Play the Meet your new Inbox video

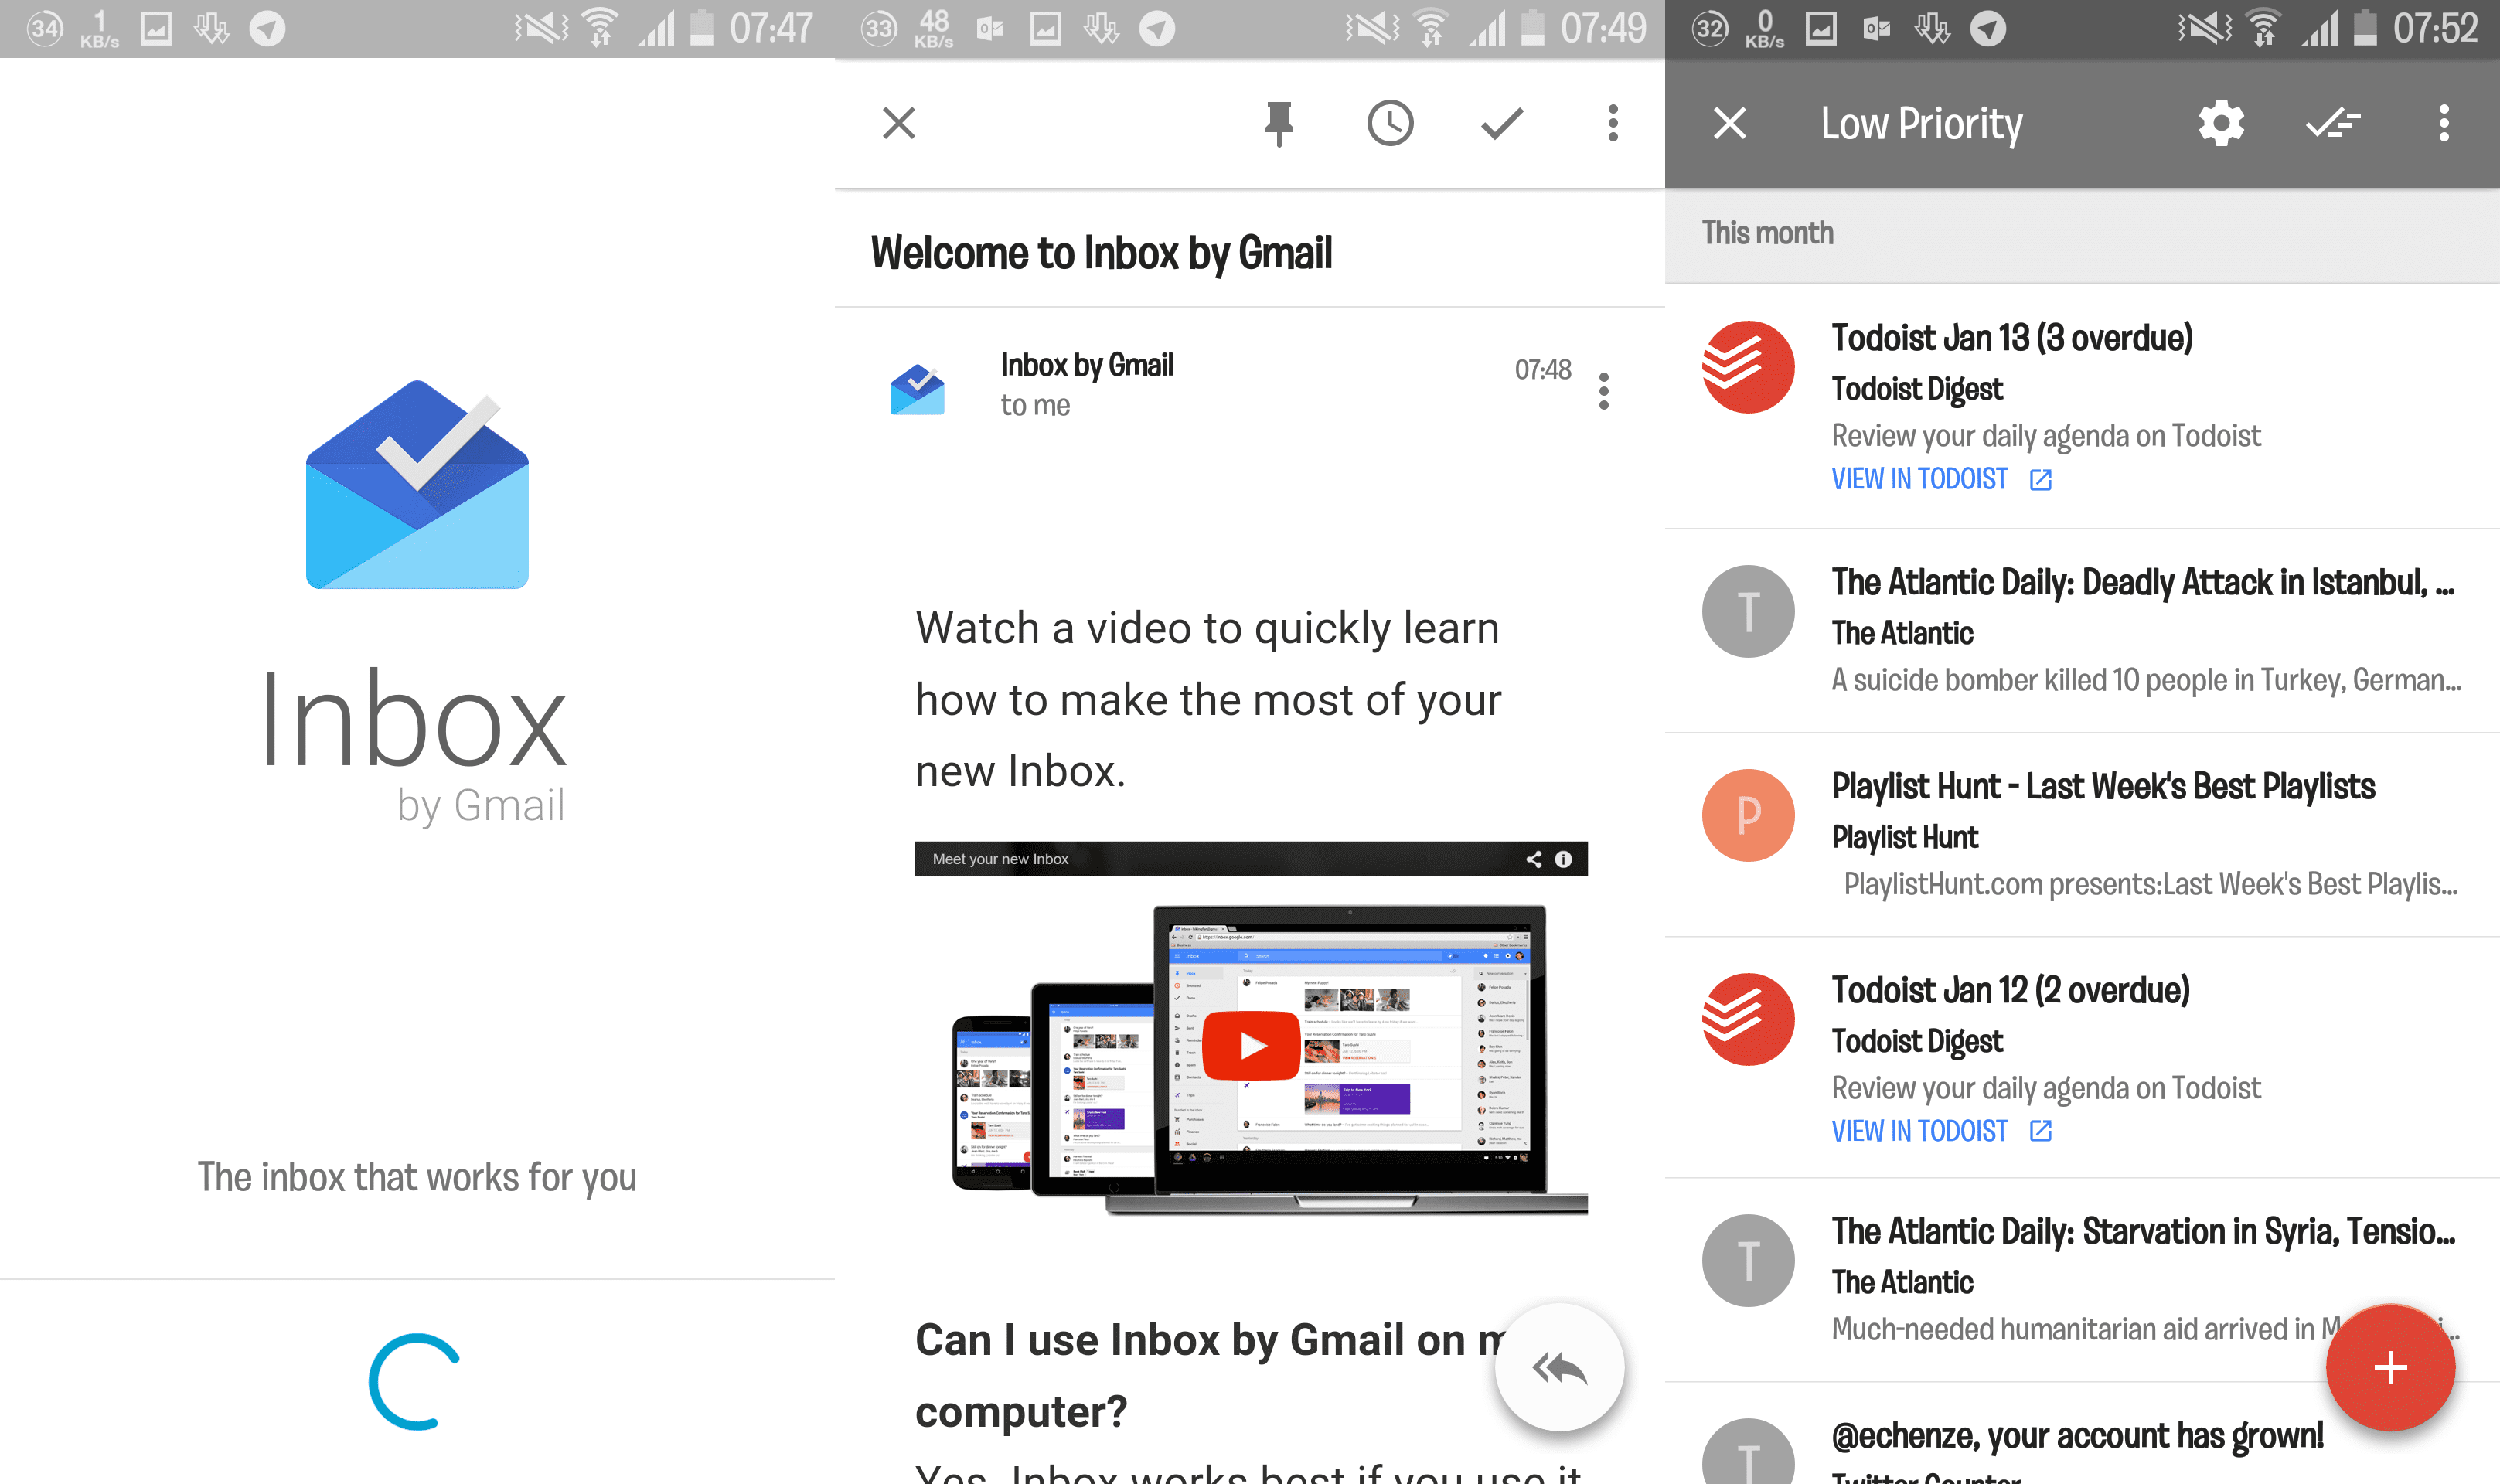tap(1251, 1045)
